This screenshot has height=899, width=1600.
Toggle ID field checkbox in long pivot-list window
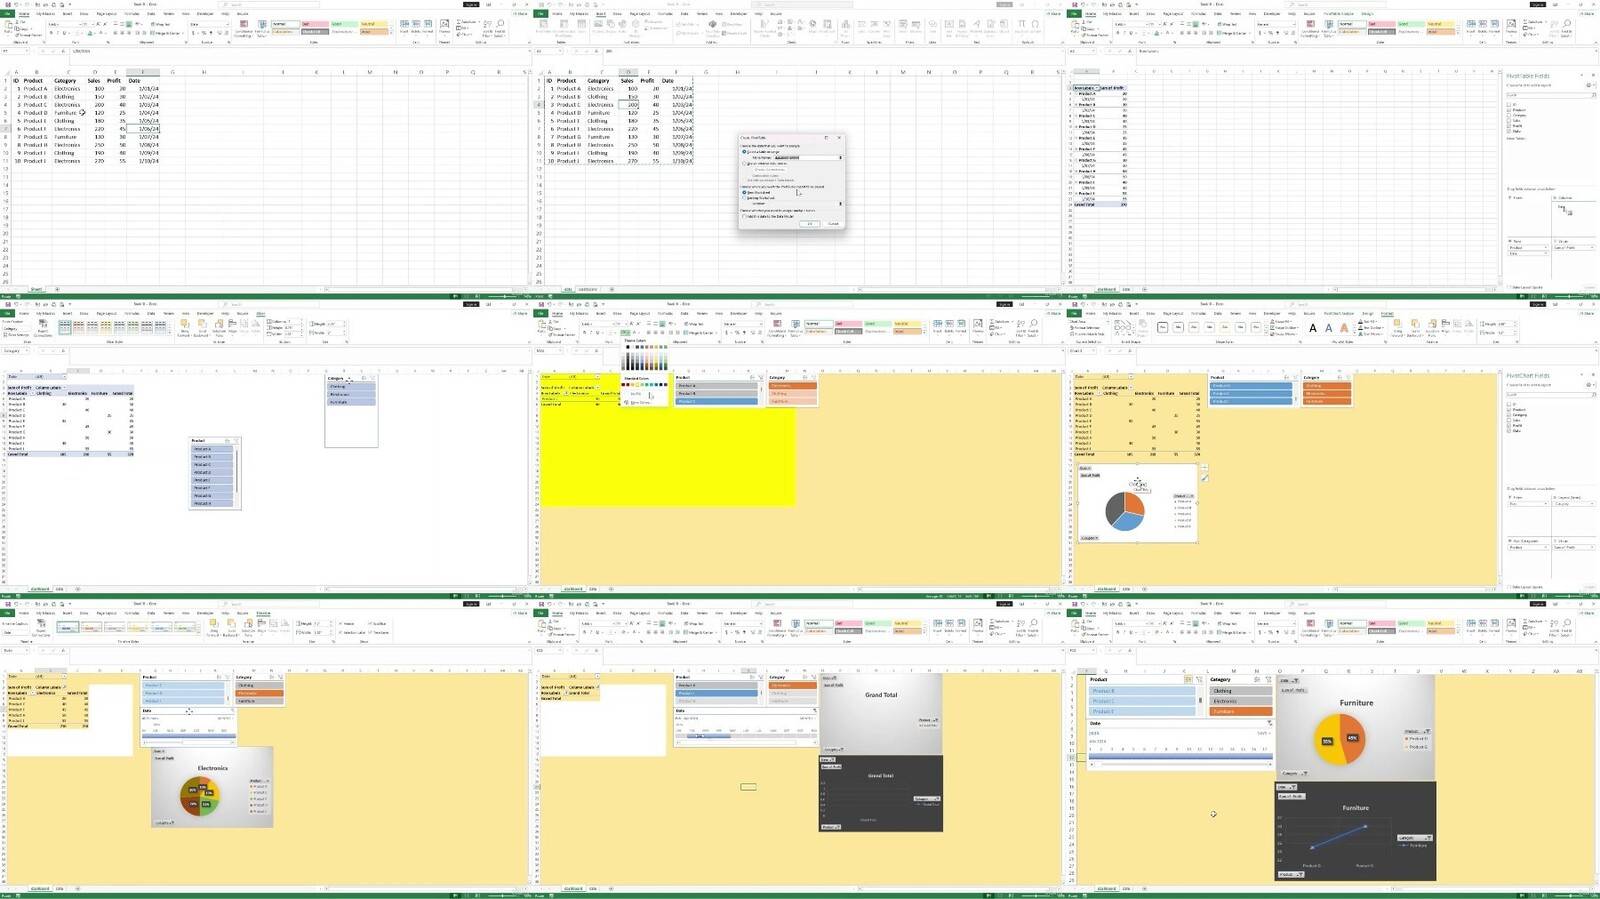1508,104
